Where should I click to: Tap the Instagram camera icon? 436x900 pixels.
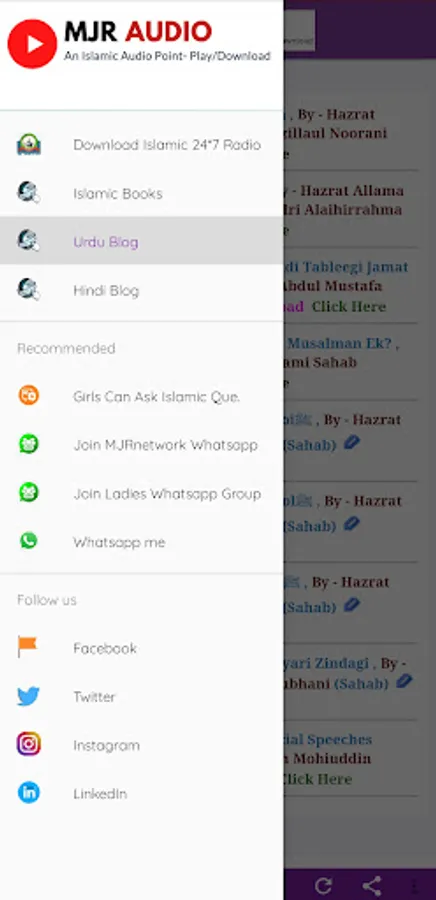[28, 744]
